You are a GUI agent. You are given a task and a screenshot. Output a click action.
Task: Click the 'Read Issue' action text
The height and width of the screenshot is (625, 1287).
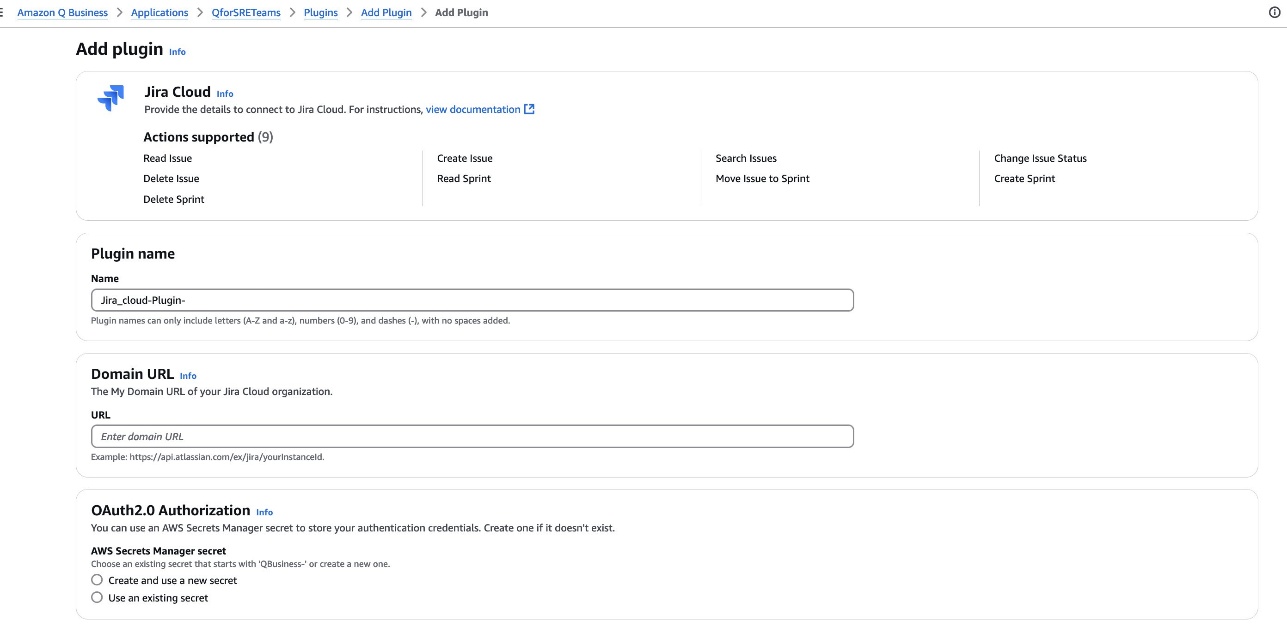[x=168, y=159]
